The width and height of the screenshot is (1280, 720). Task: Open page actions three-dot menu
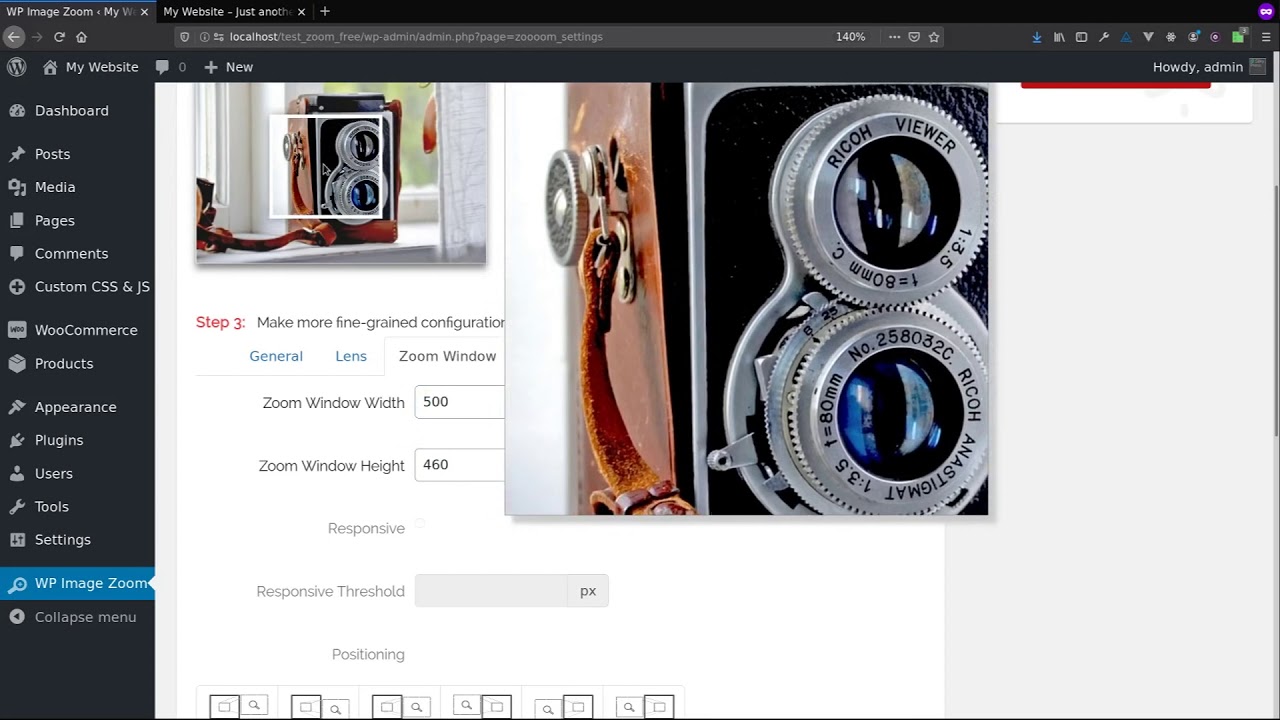(894, 36)
